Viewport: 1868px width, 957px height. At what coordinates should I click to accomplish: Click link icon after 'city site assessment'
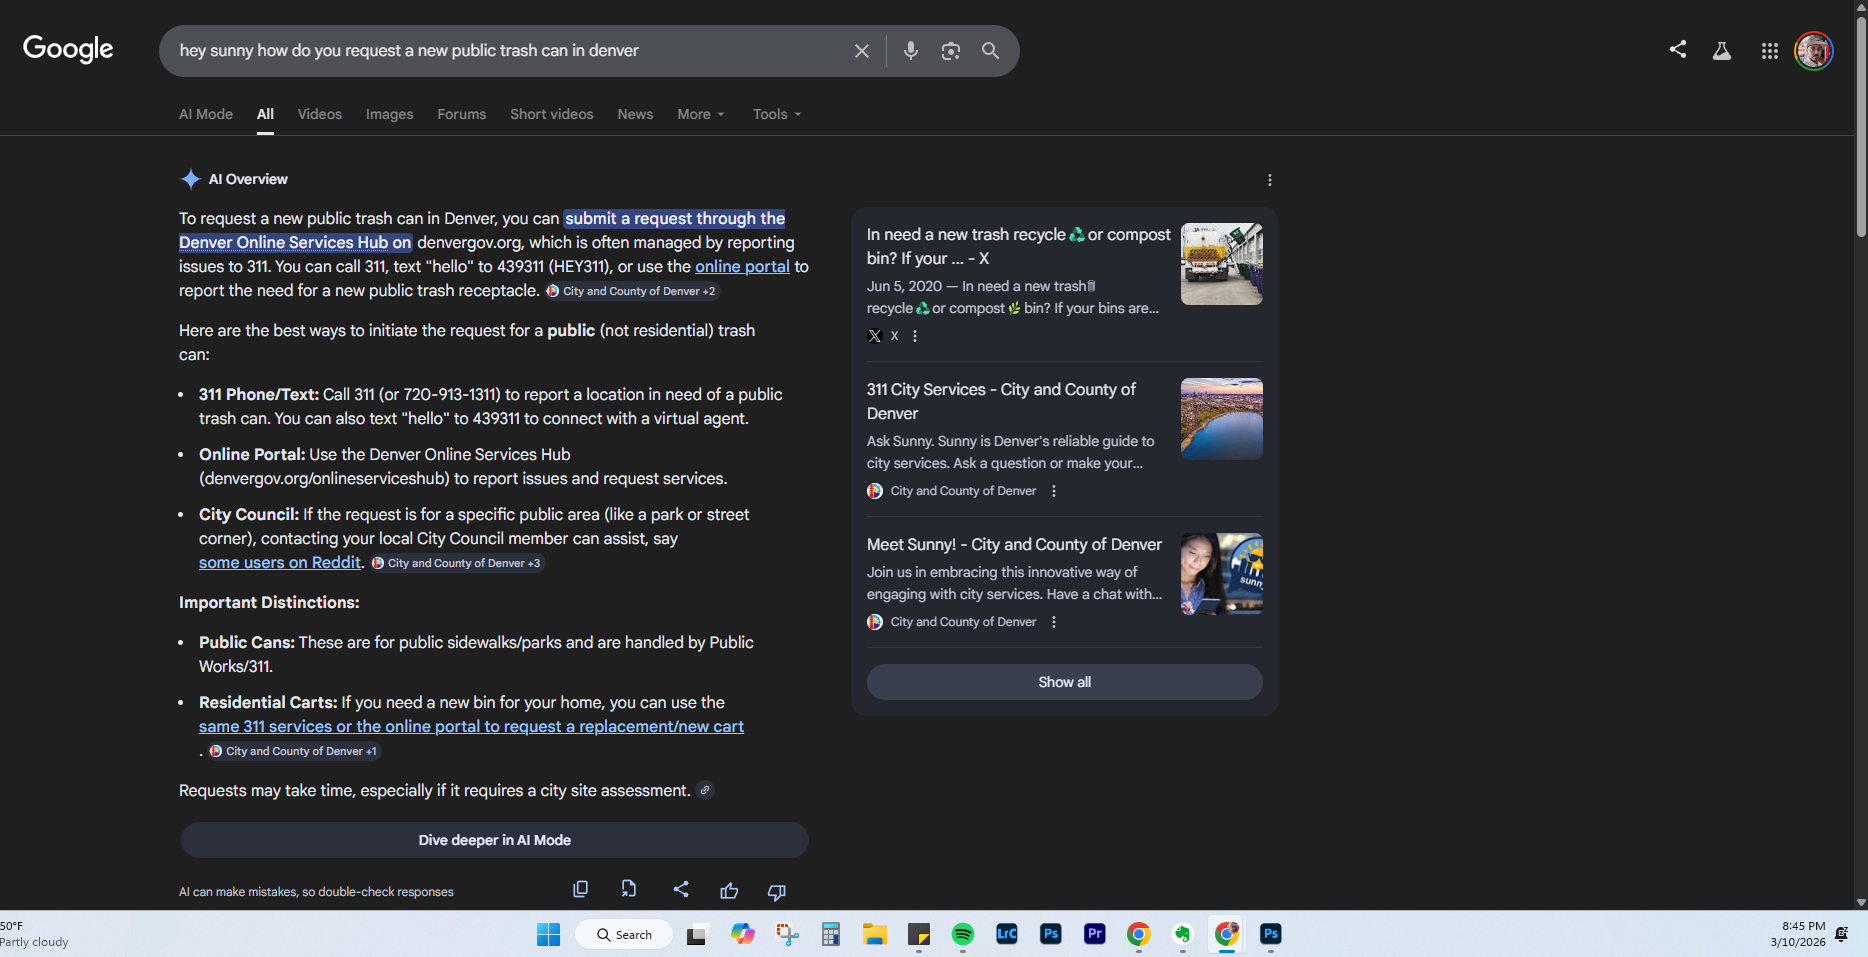click(705, 790)
